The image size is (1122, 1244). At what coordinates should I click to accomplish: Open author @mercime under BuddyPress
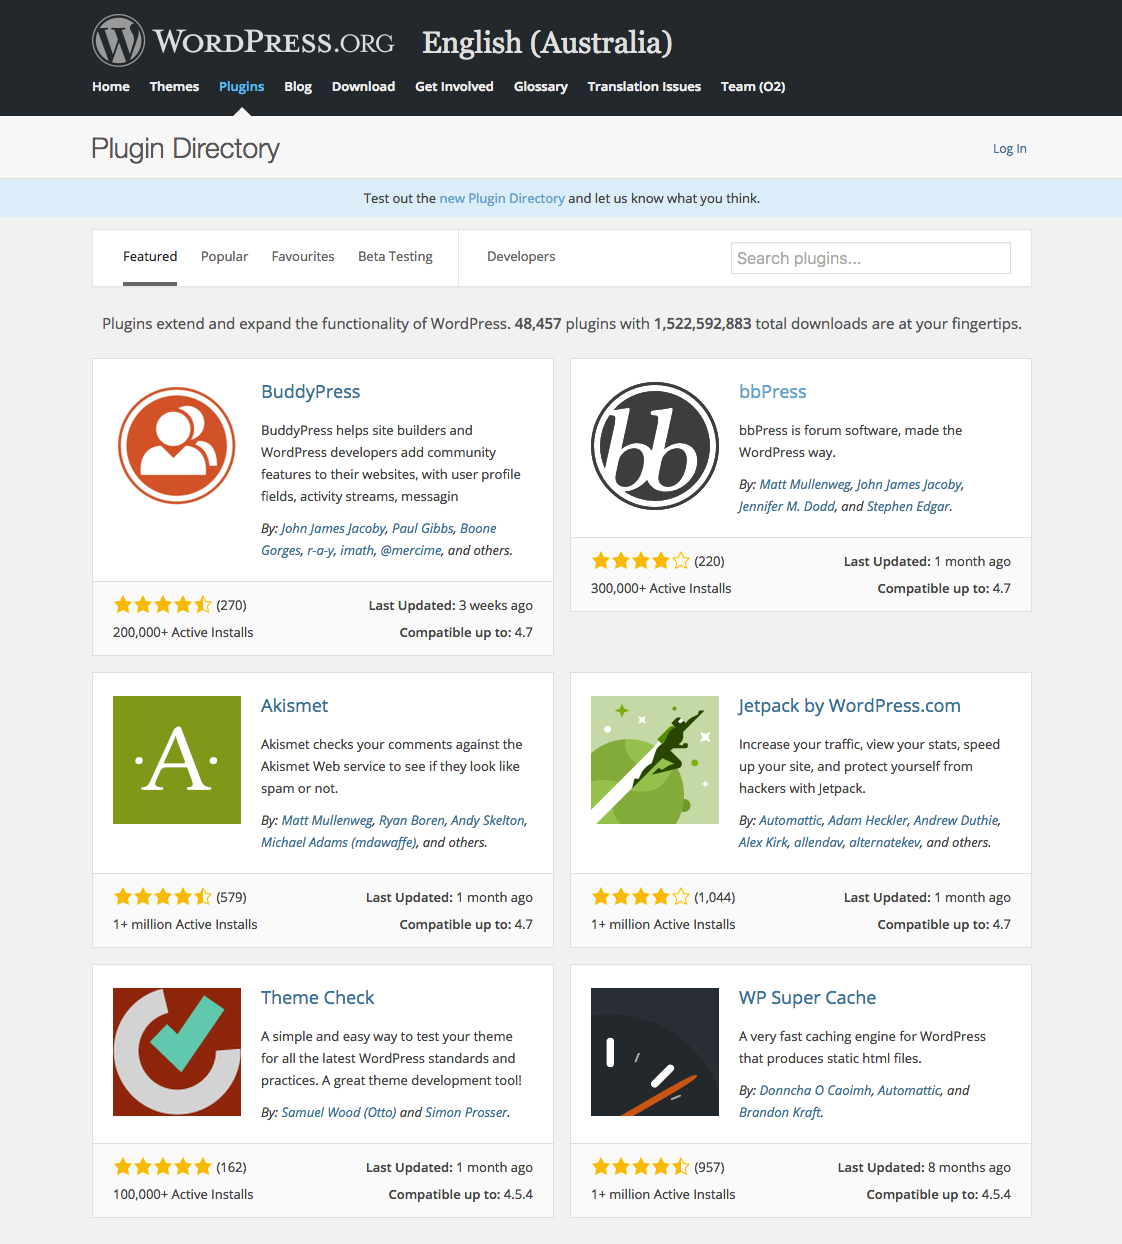click(x=411, y=551)
